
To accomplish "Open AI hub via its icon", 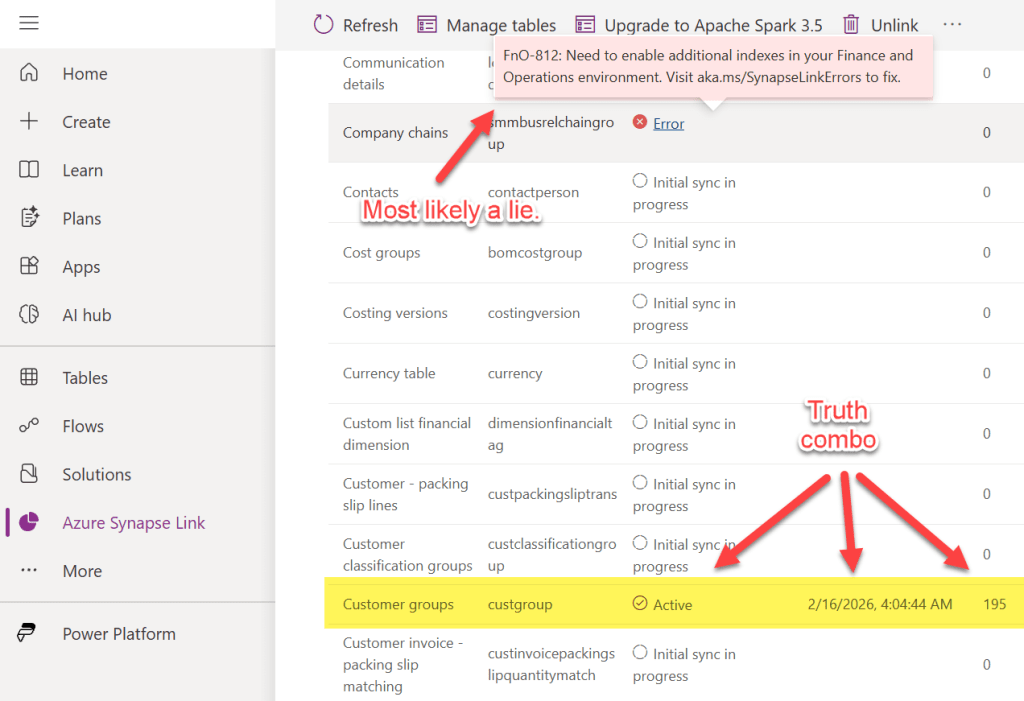I will point(29,315).
